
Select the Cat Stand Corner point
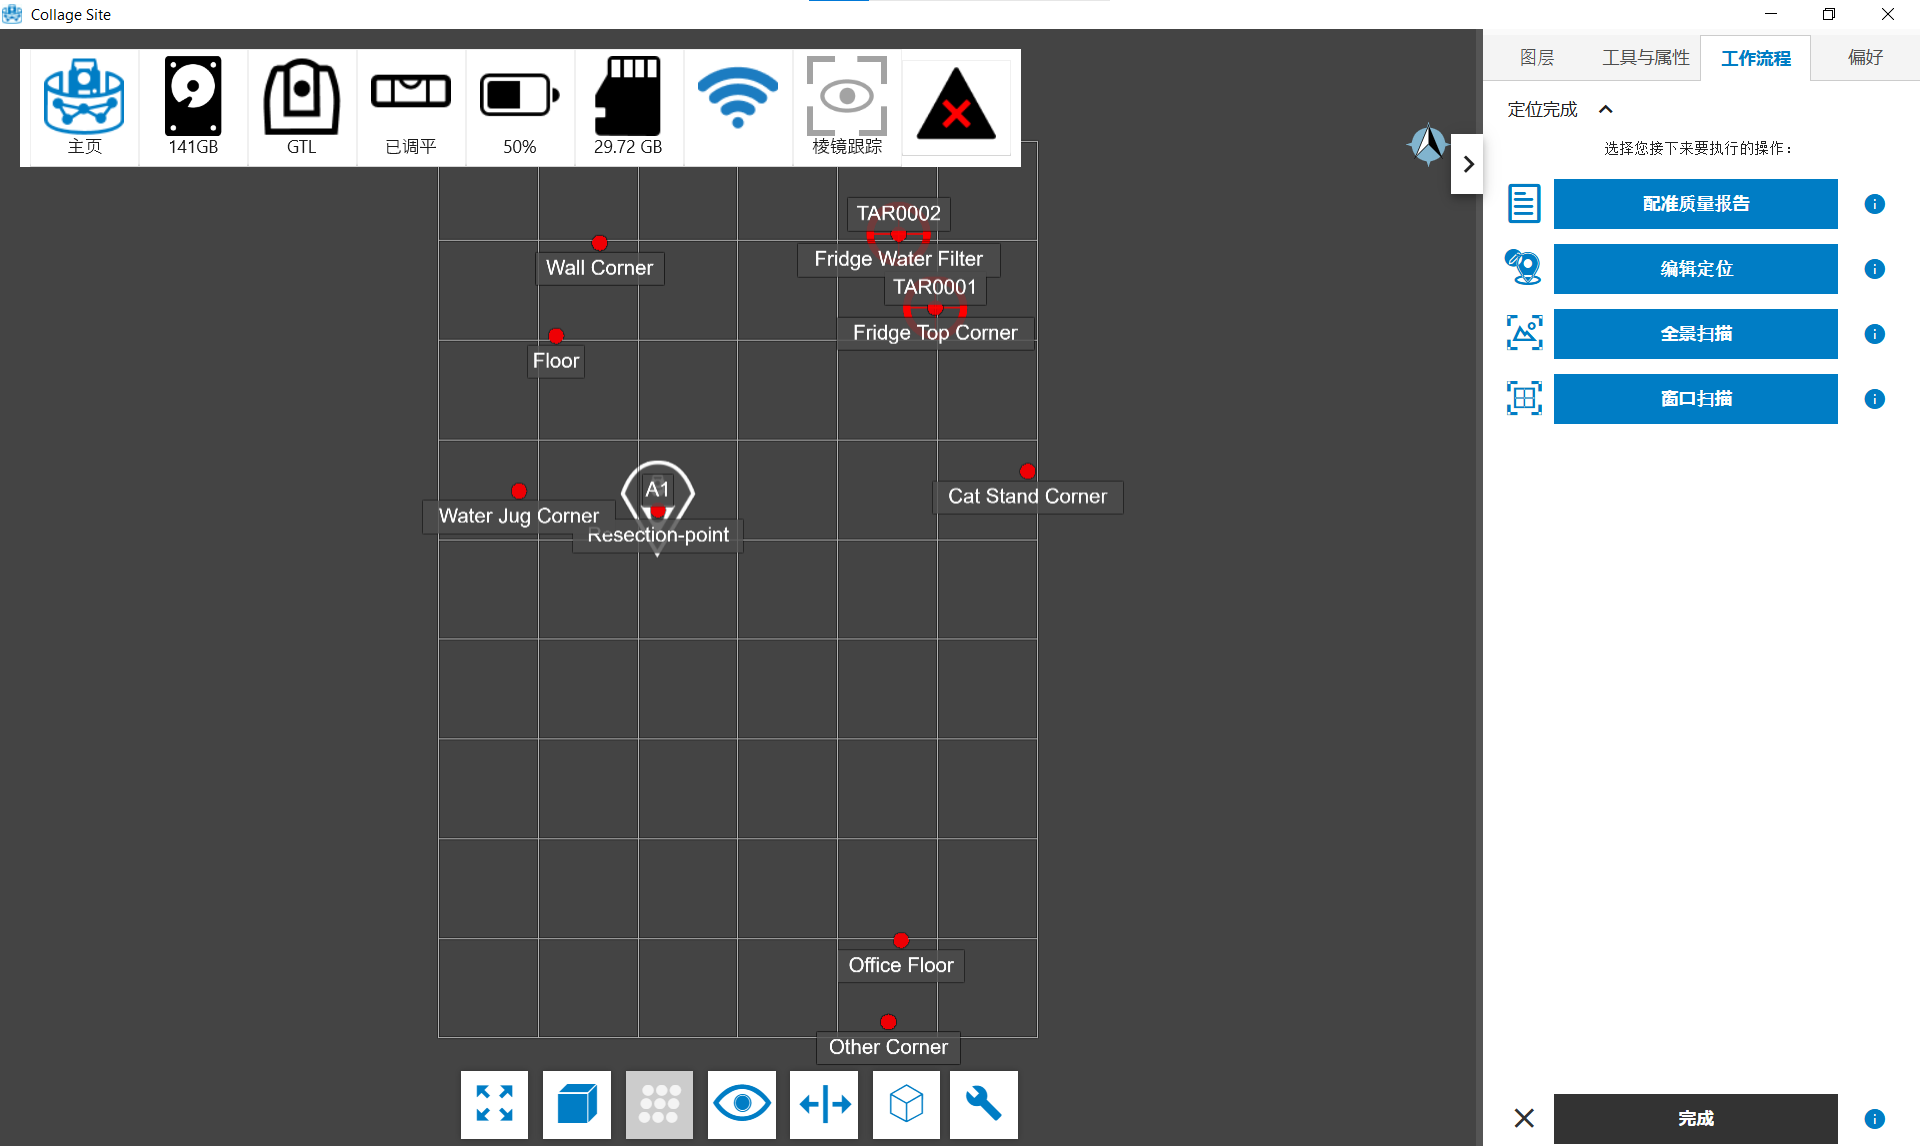(1027, 471)
